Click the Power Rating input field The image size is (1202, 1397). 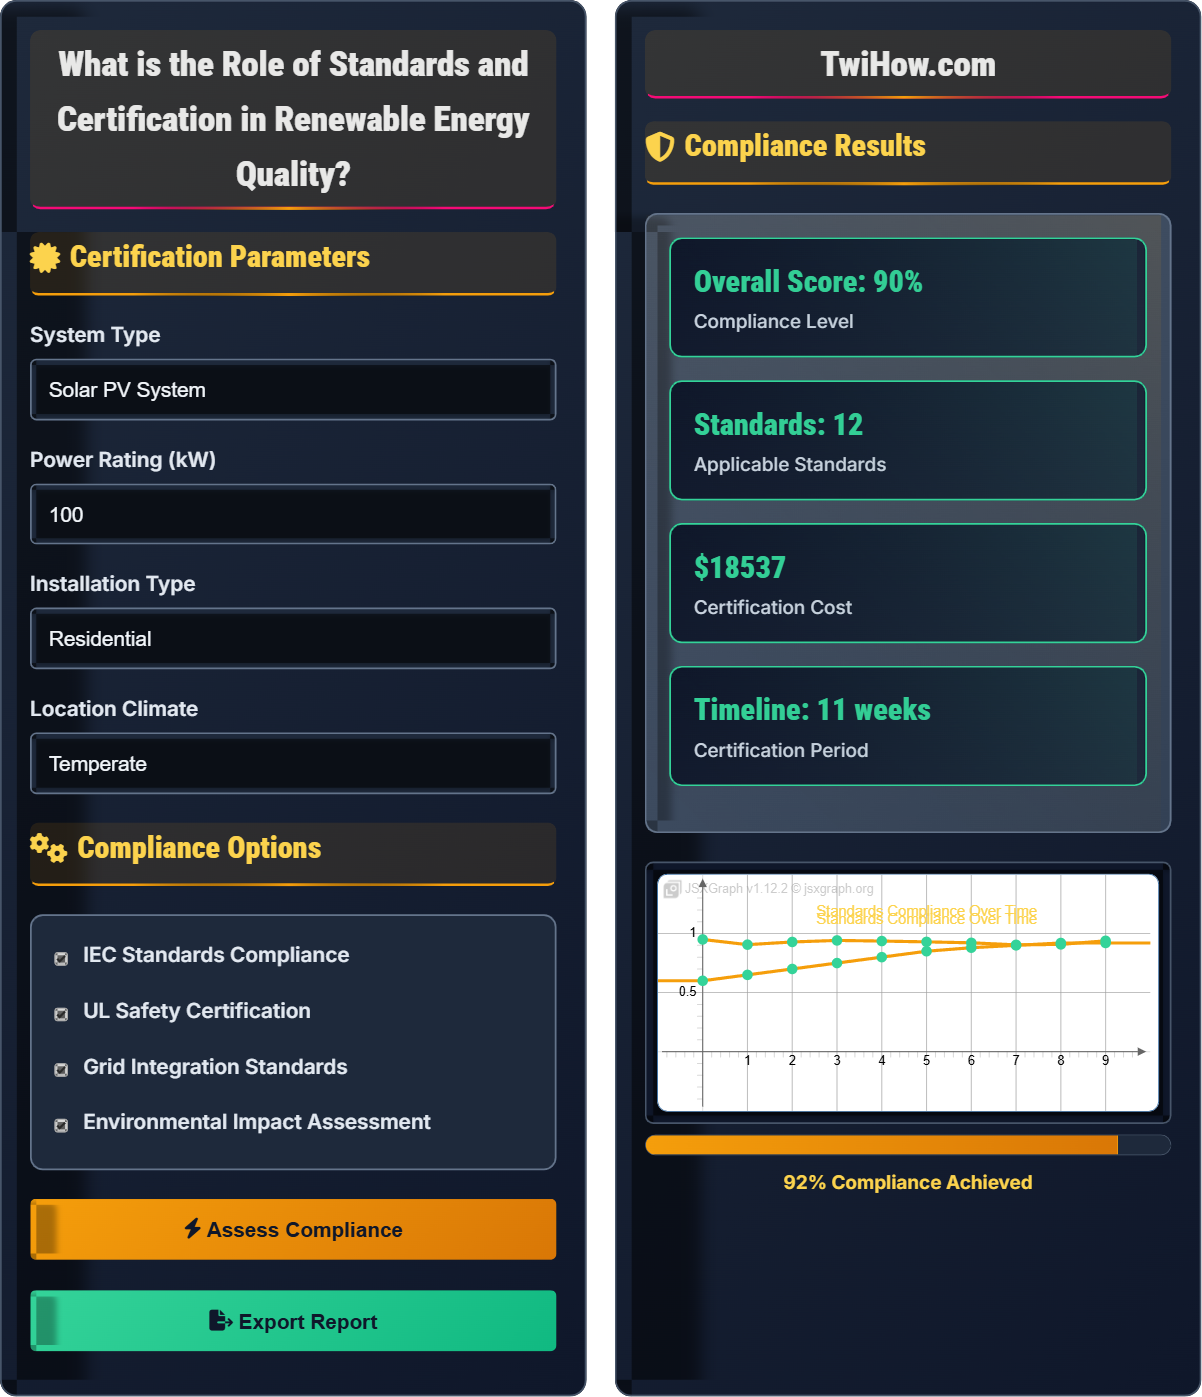pyautogui.click(x=293, y=515)
